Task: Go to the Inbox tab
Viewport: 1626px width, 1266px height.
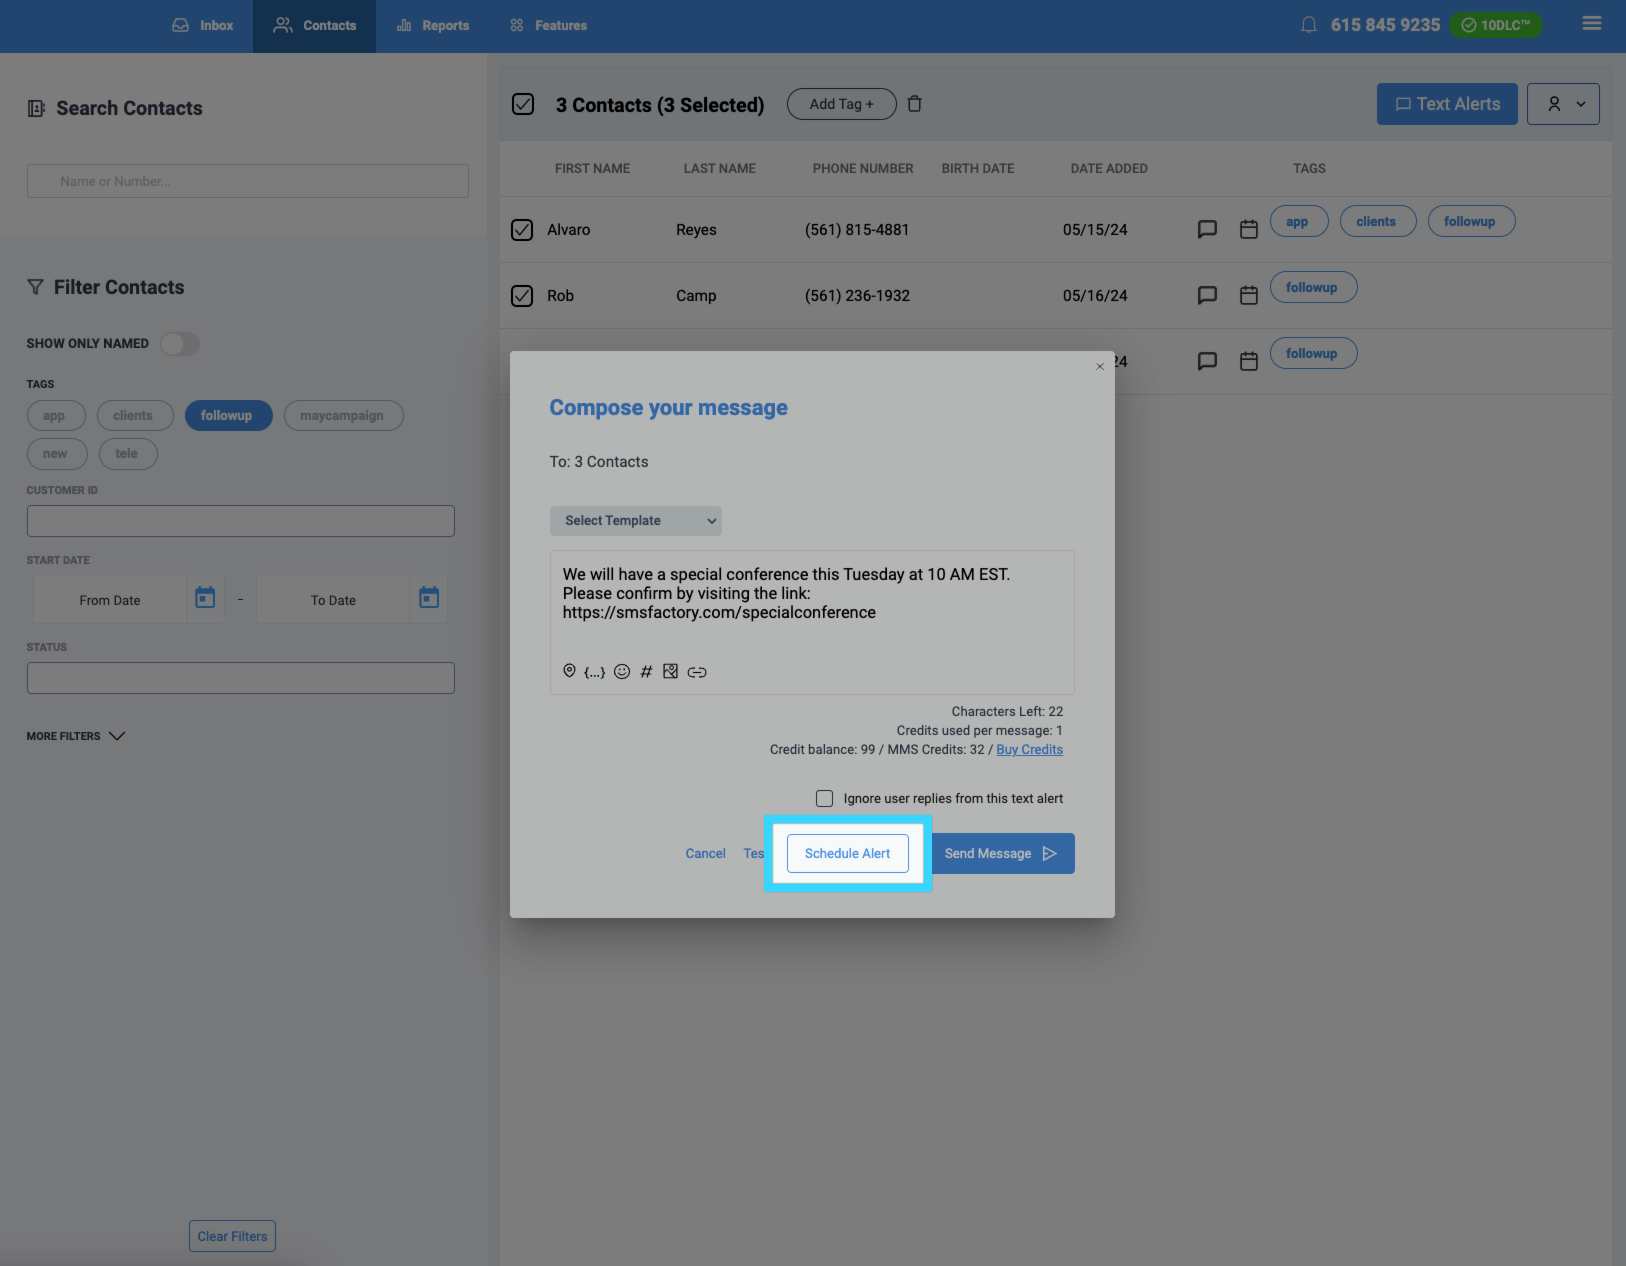Action: [203, 26]
